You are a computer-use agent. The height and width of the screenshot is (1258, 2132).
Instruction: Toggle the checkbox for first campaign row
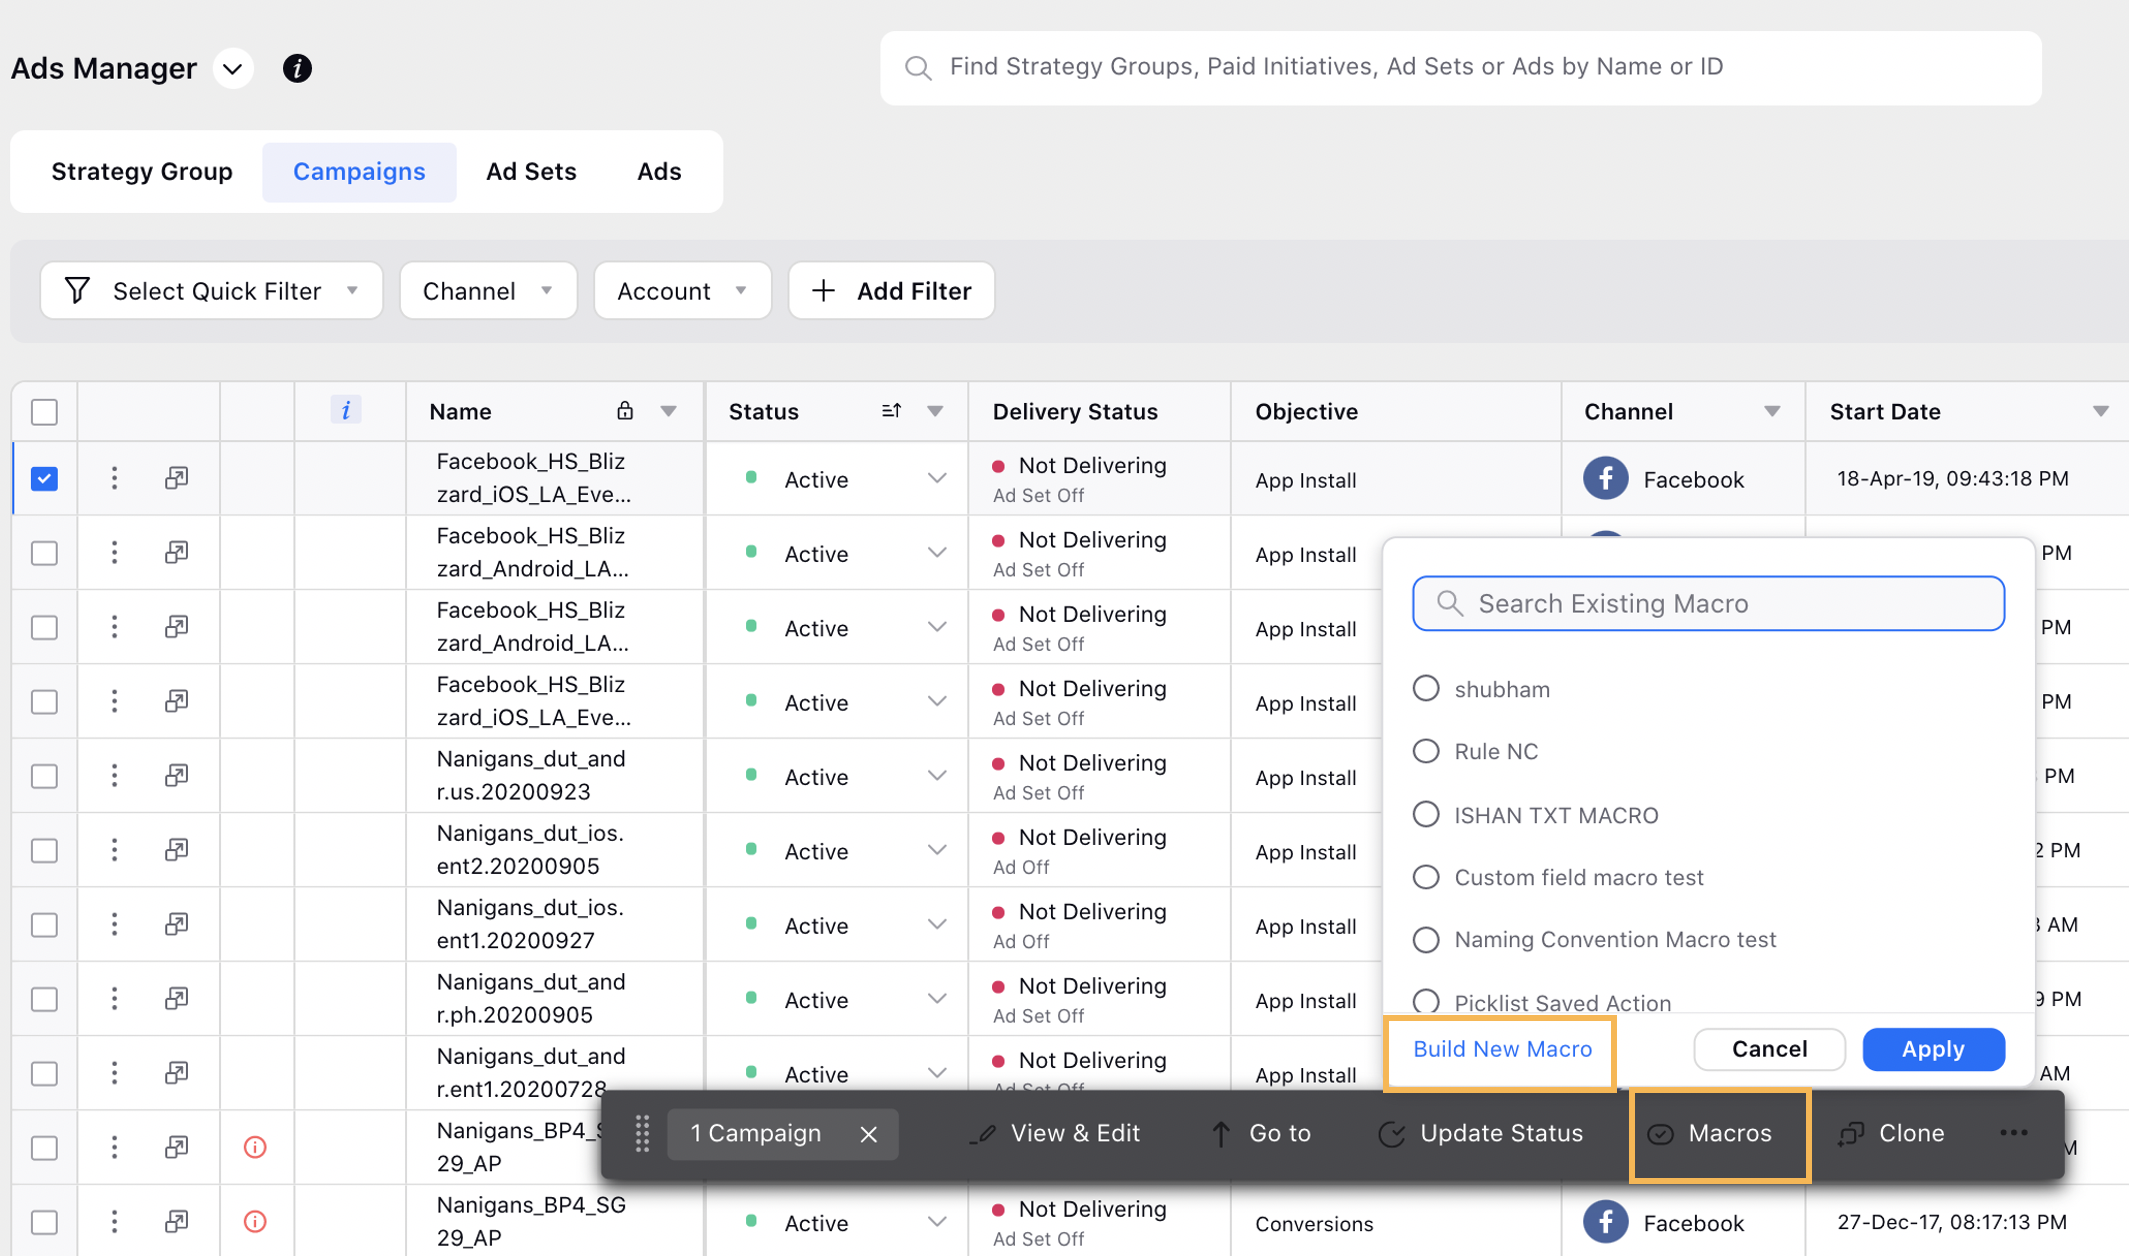(46, 479)
